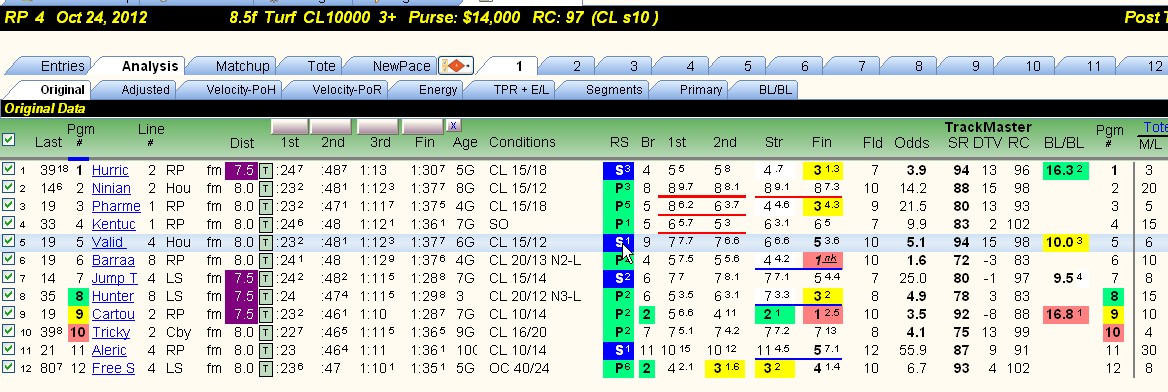Click the T surface icon in Jump T row
1168x392 pixels.
click(266, 279)
